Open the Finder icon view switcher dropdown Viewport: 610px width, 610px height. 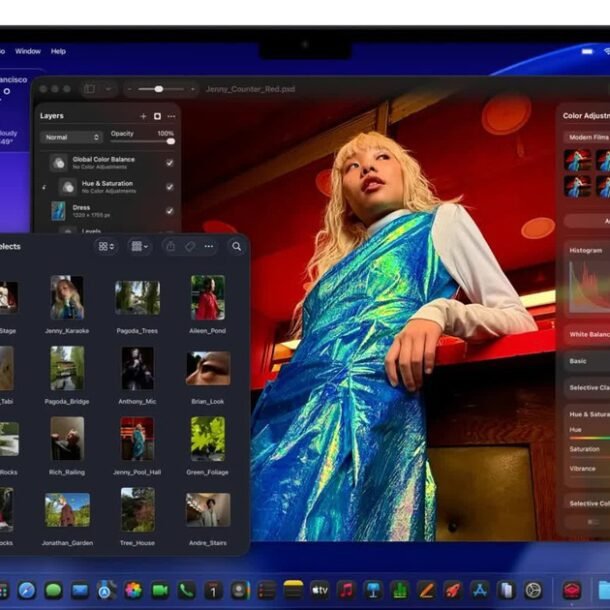105,246
